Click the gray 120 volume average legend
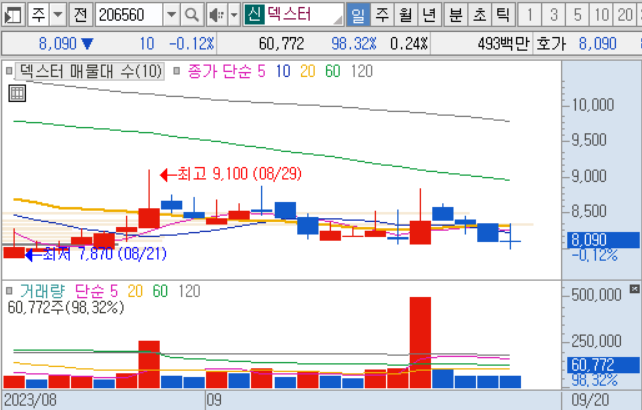The height and width of the screenshot is (410, 642). (189, 291)
